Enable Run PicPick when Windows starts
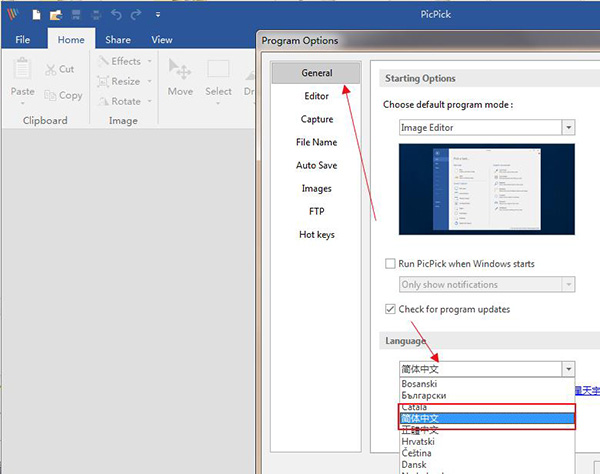Image resolution: width=600 pixels, height=474 pixels. point(390,264)
